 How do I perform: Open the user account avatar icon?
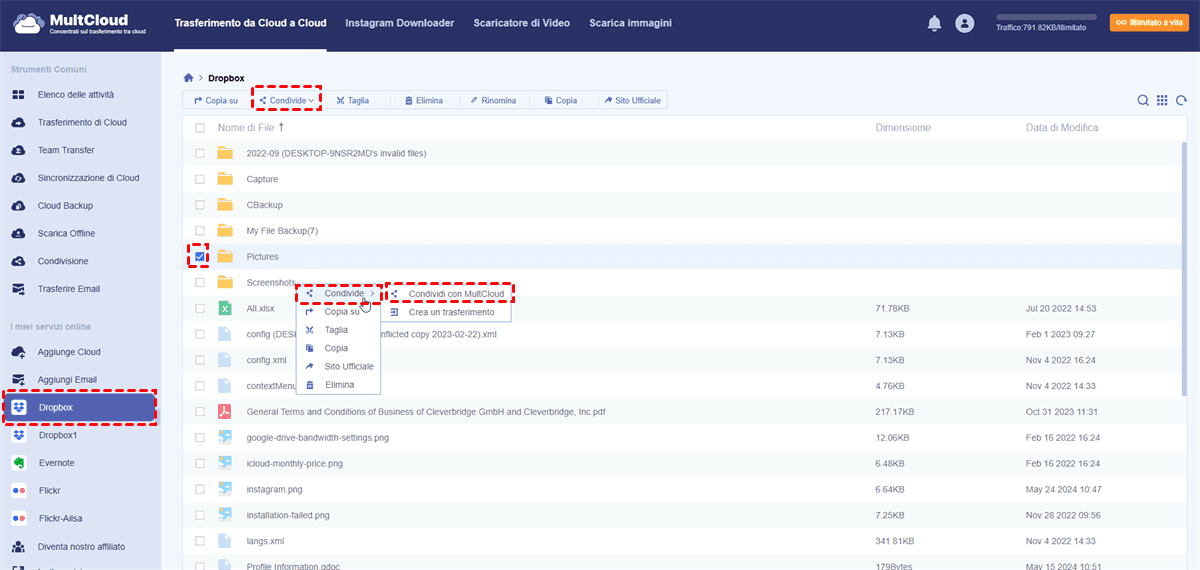964,23
